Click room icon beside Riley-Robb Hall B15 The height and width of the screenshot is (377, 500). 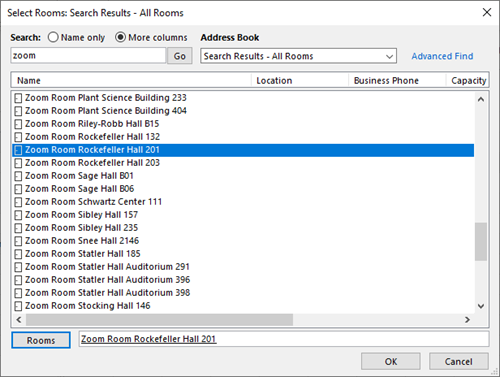[18, 124]
